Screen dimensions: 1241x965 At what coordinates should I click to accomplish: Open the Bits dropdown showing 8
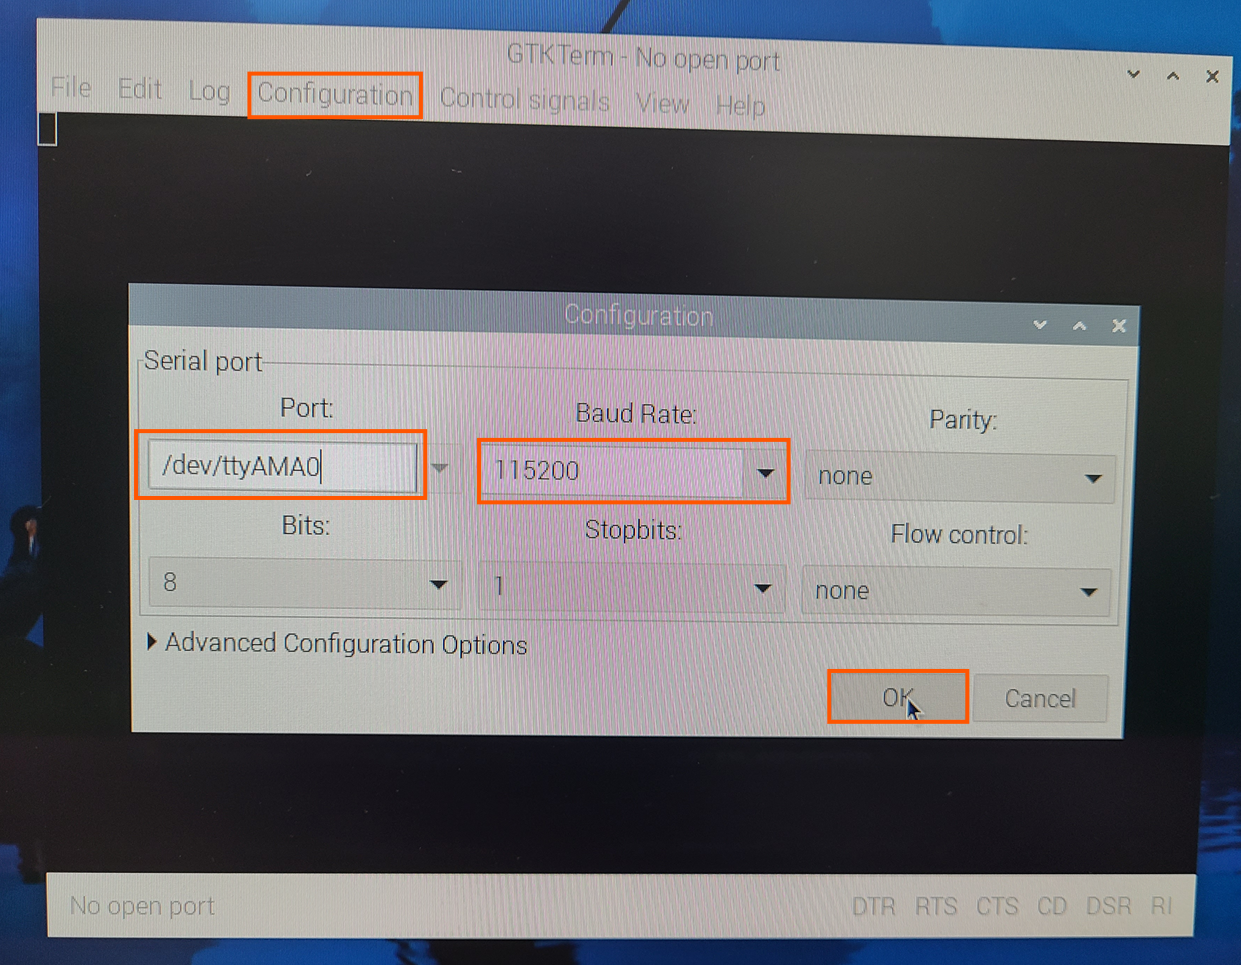[x=304, y=583]
